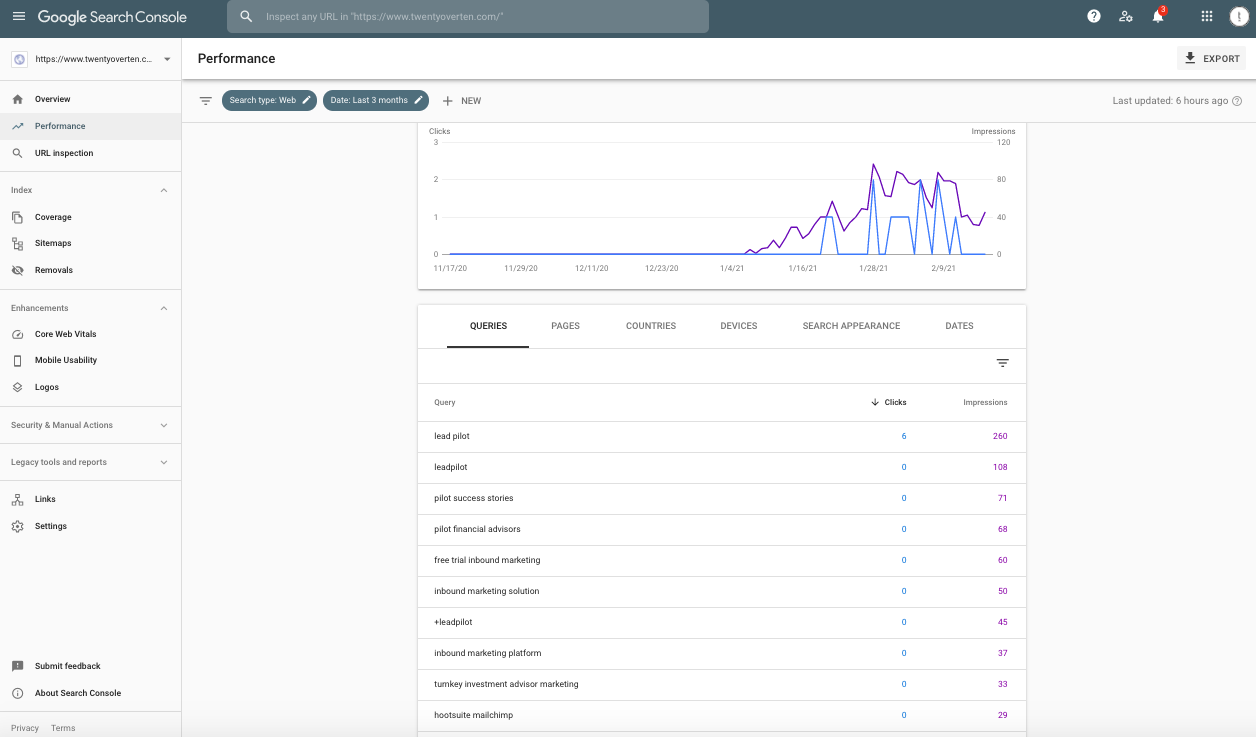Collapse the Index section

[163, 190]
